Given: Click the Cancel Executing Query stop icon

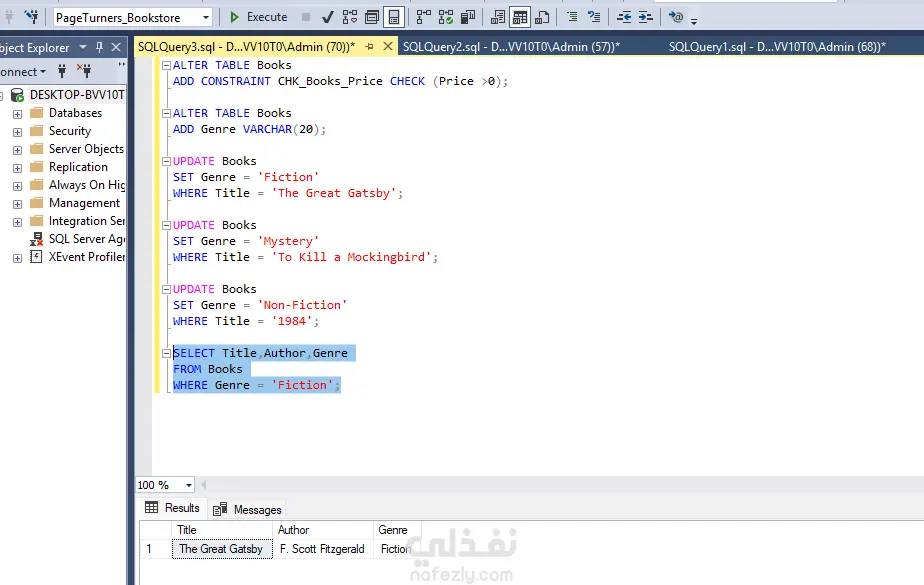Looking at the screenshot, I should click(x=306, y=17).
